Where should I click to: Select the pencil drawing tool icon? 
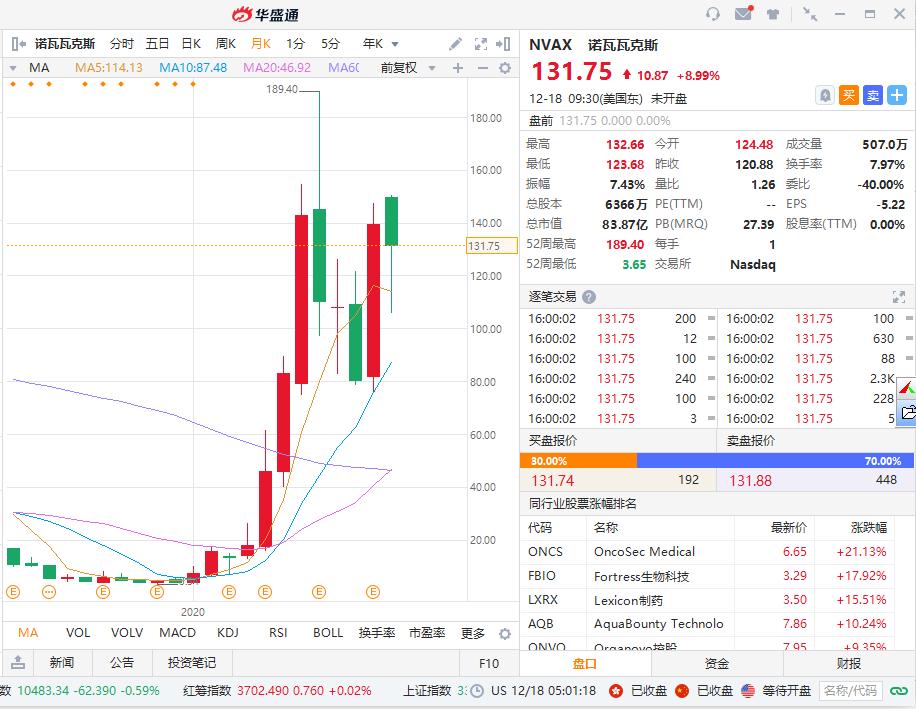[455, 44]
